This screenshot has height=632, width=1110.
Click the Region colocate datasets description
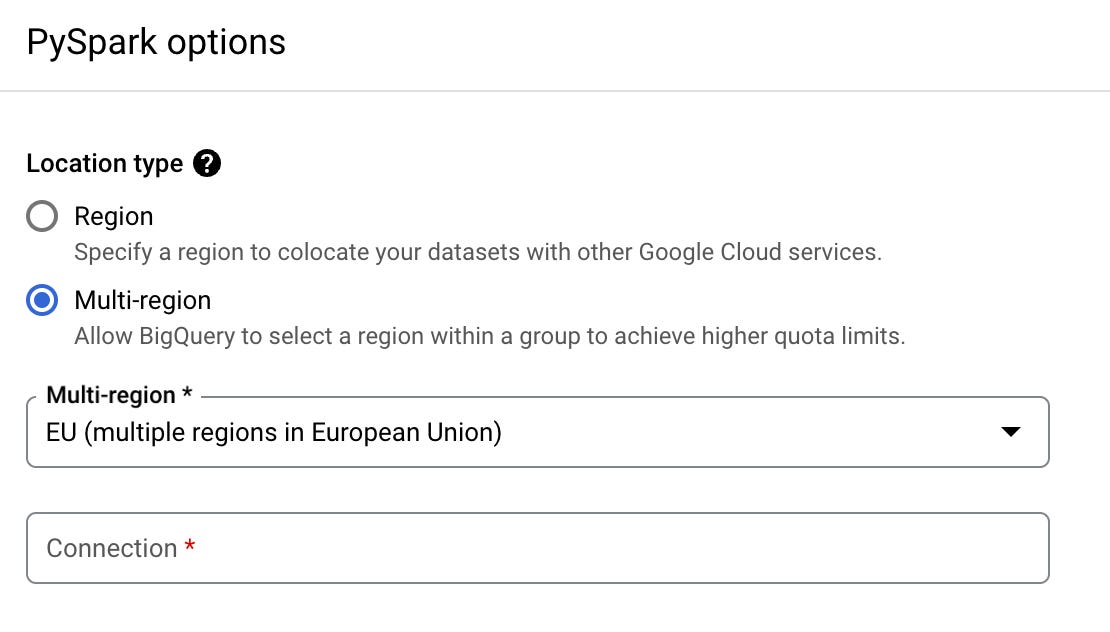coord(477,251)
